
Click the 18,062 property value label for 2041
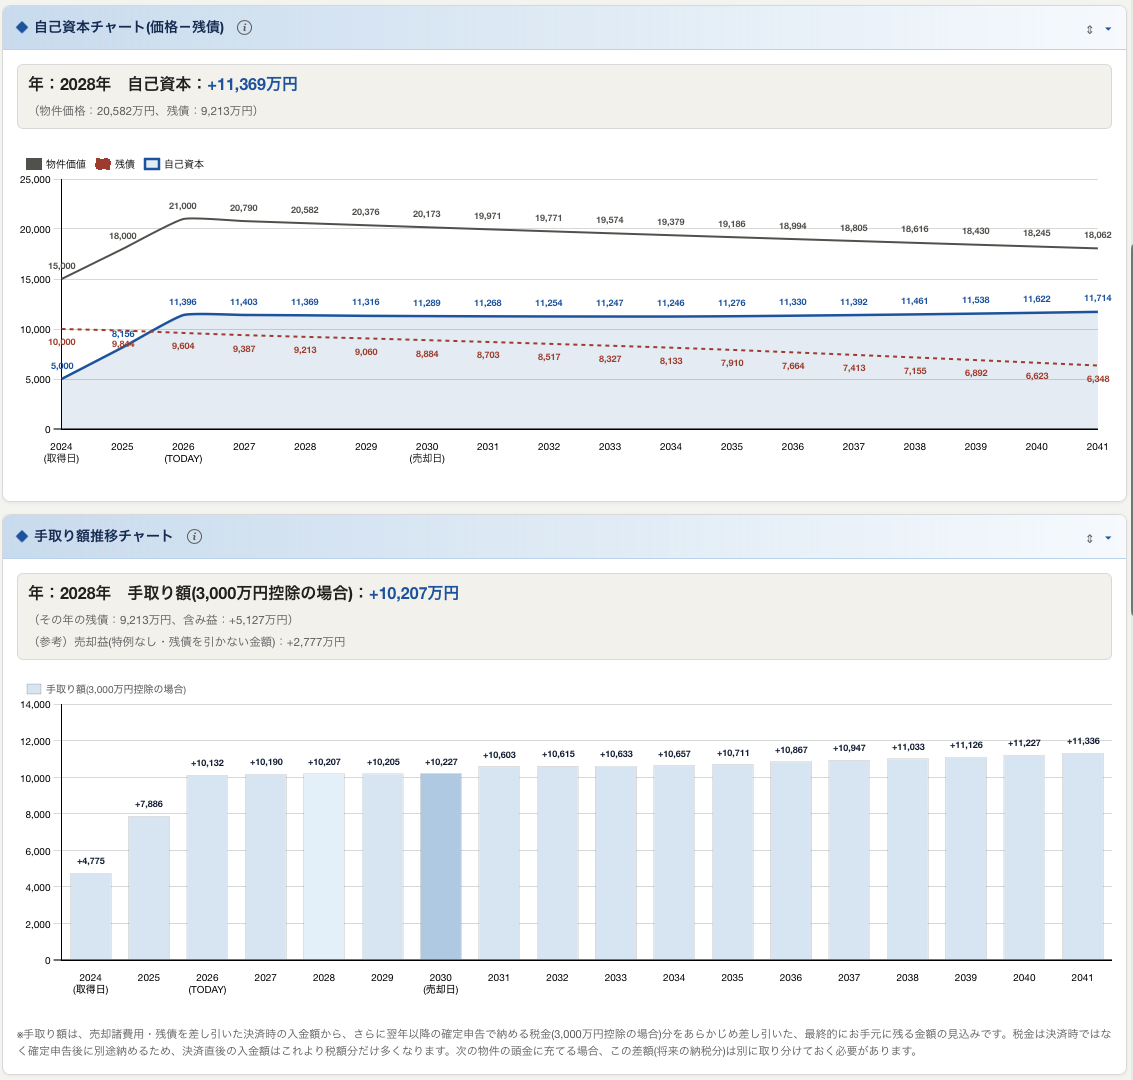pos(1098,235)
